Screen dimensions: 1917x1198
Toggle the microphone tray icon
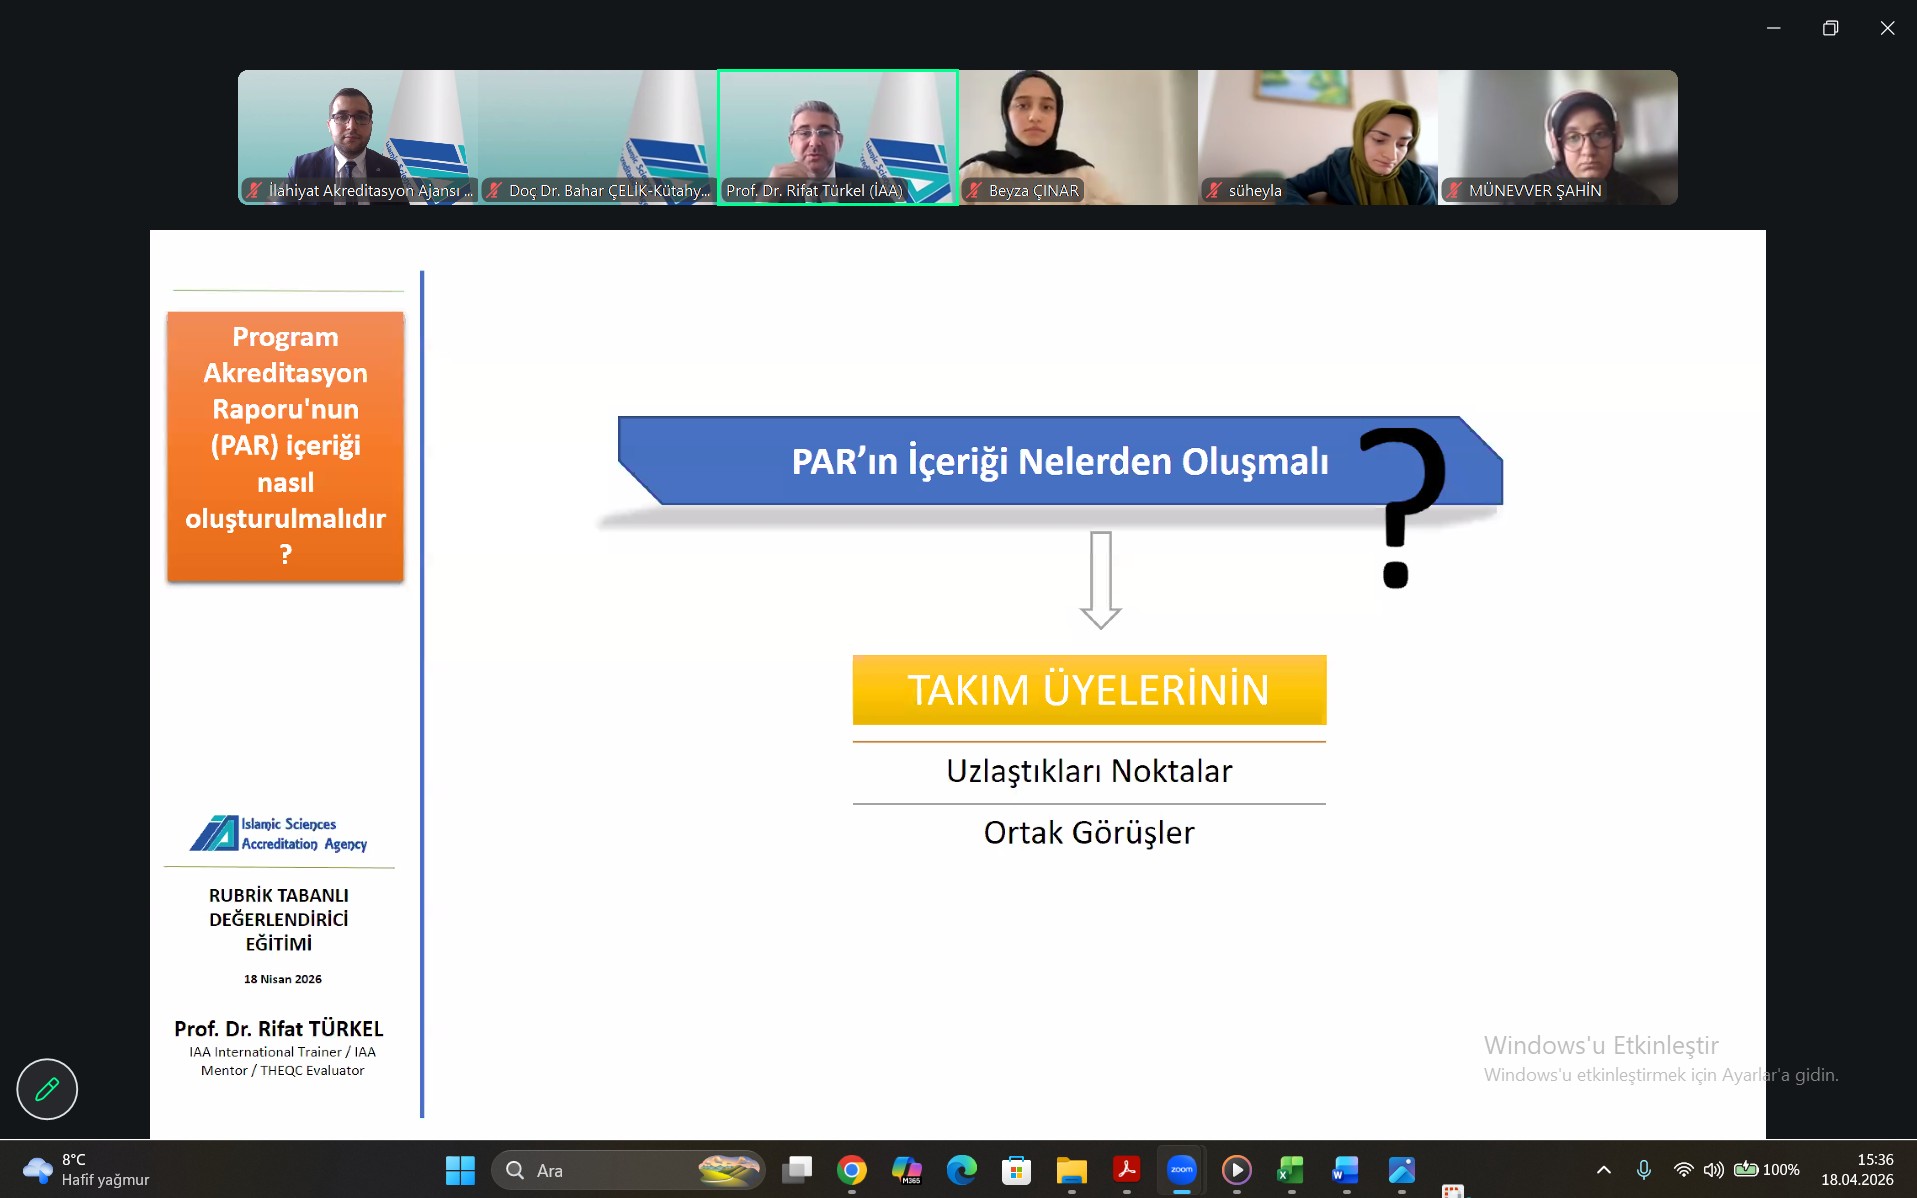(x=1644, y=1169)
